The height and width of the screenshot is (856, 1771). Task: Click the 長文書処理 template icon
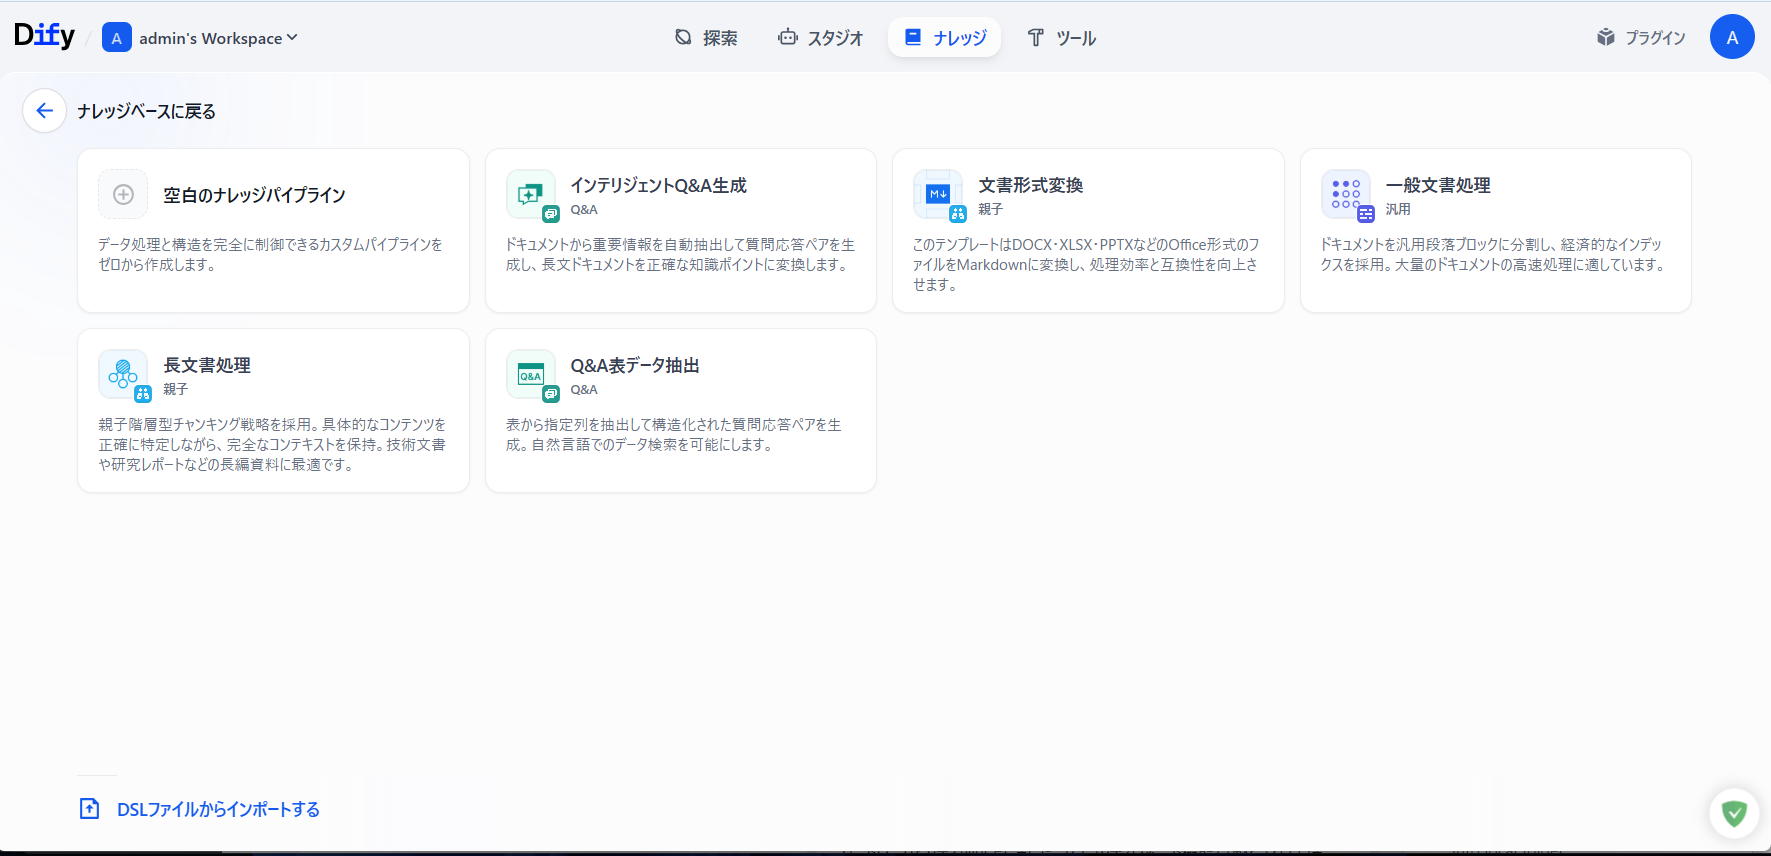click(x=123, y=374)
